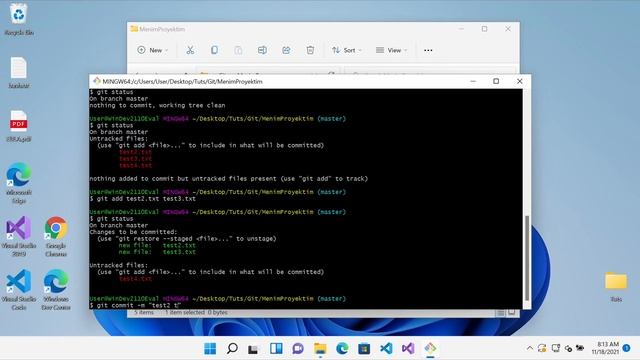The height and width of the screenshot is (360, 640).
Task: Open View dropdown in File Explorer
Action: click(391, 50)
